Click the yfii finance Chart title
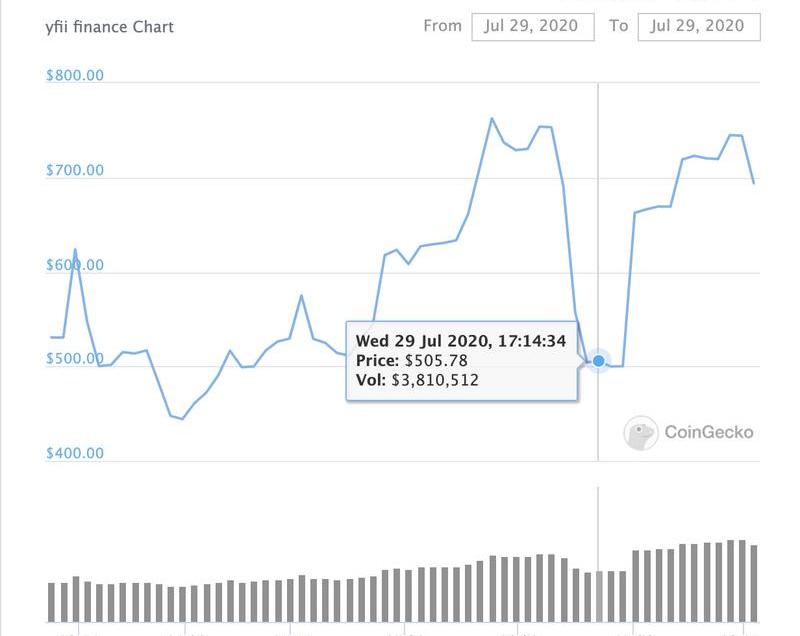The height and width of the screenshot is (636, 800). (x=111, y=27)
